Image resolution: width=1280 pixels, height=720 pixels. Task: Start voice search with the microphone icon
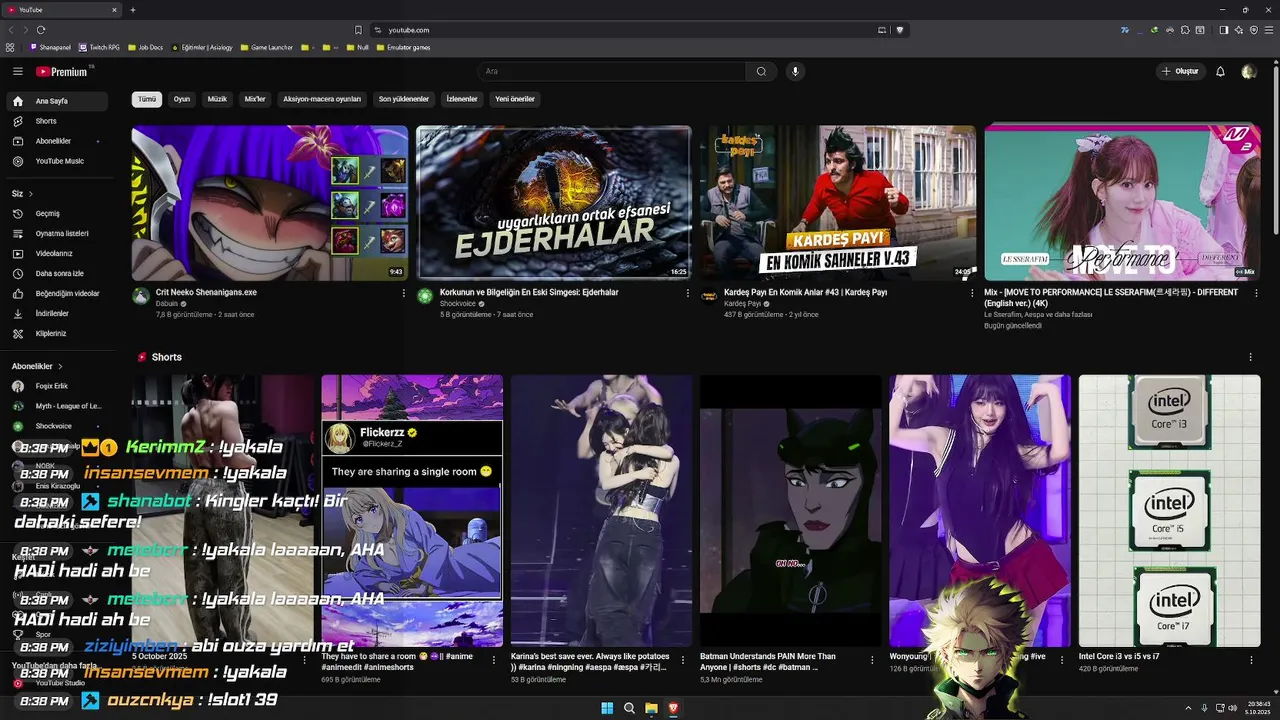[x=795, y=71]
